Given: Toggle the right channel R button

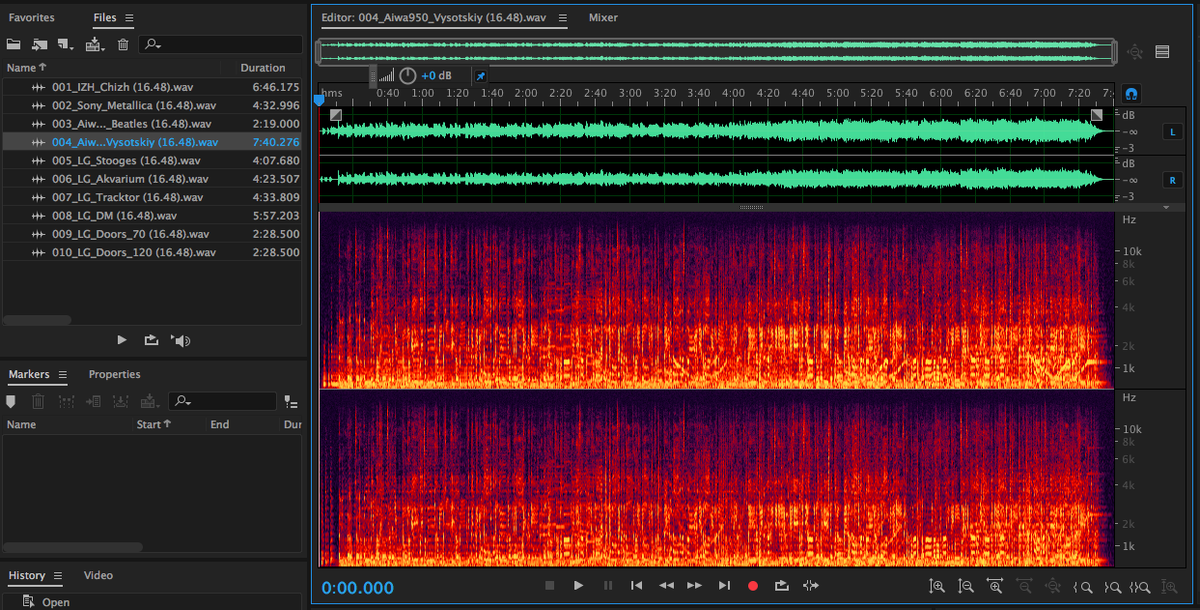Looking at the screenshot, I should click(1172, 180).
